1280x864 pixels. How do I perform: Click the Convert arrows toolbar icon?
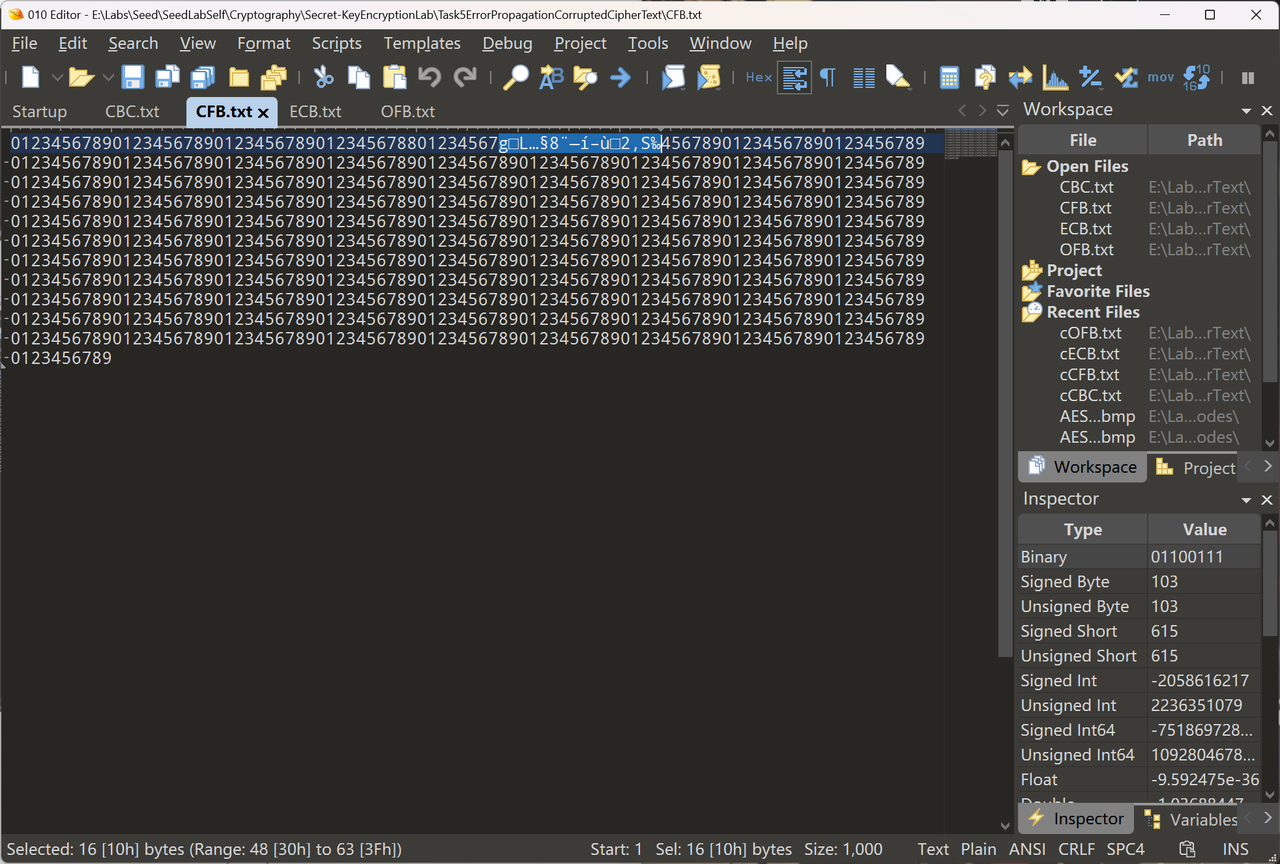point(1020,77)
